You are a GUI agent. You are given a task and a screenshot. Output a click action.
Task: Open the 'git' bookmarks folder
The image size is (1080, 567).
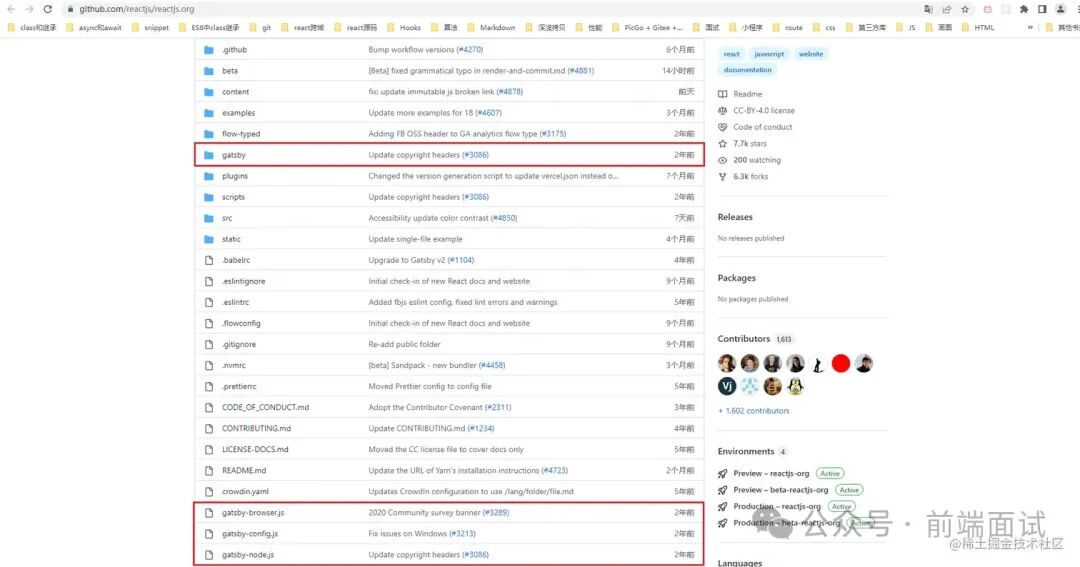click(260, 28)
